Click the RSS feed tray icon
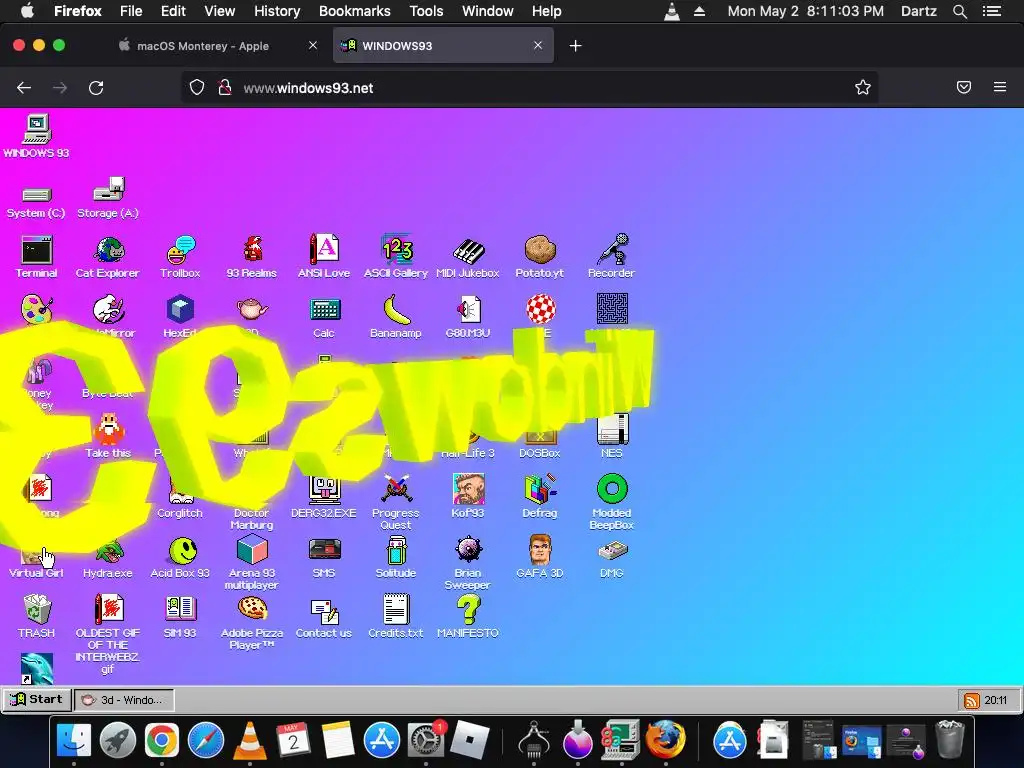Viewport: 1024px width, 768px height. [972, 700]
